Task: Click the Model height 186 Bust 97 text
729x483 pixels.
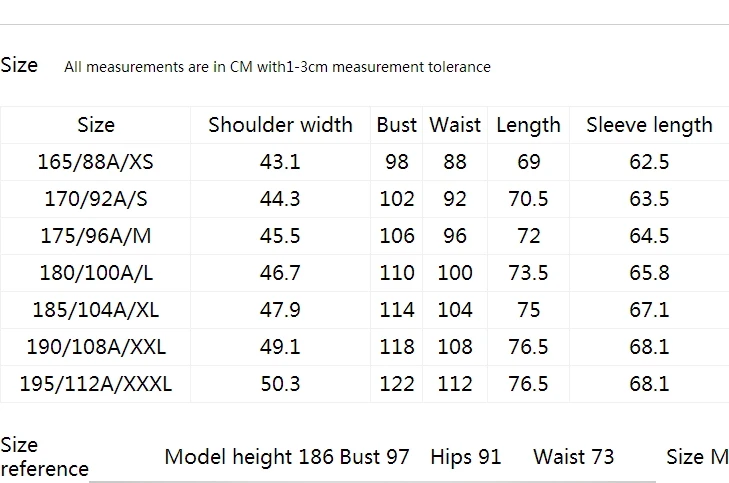Action: coord(287,457)
